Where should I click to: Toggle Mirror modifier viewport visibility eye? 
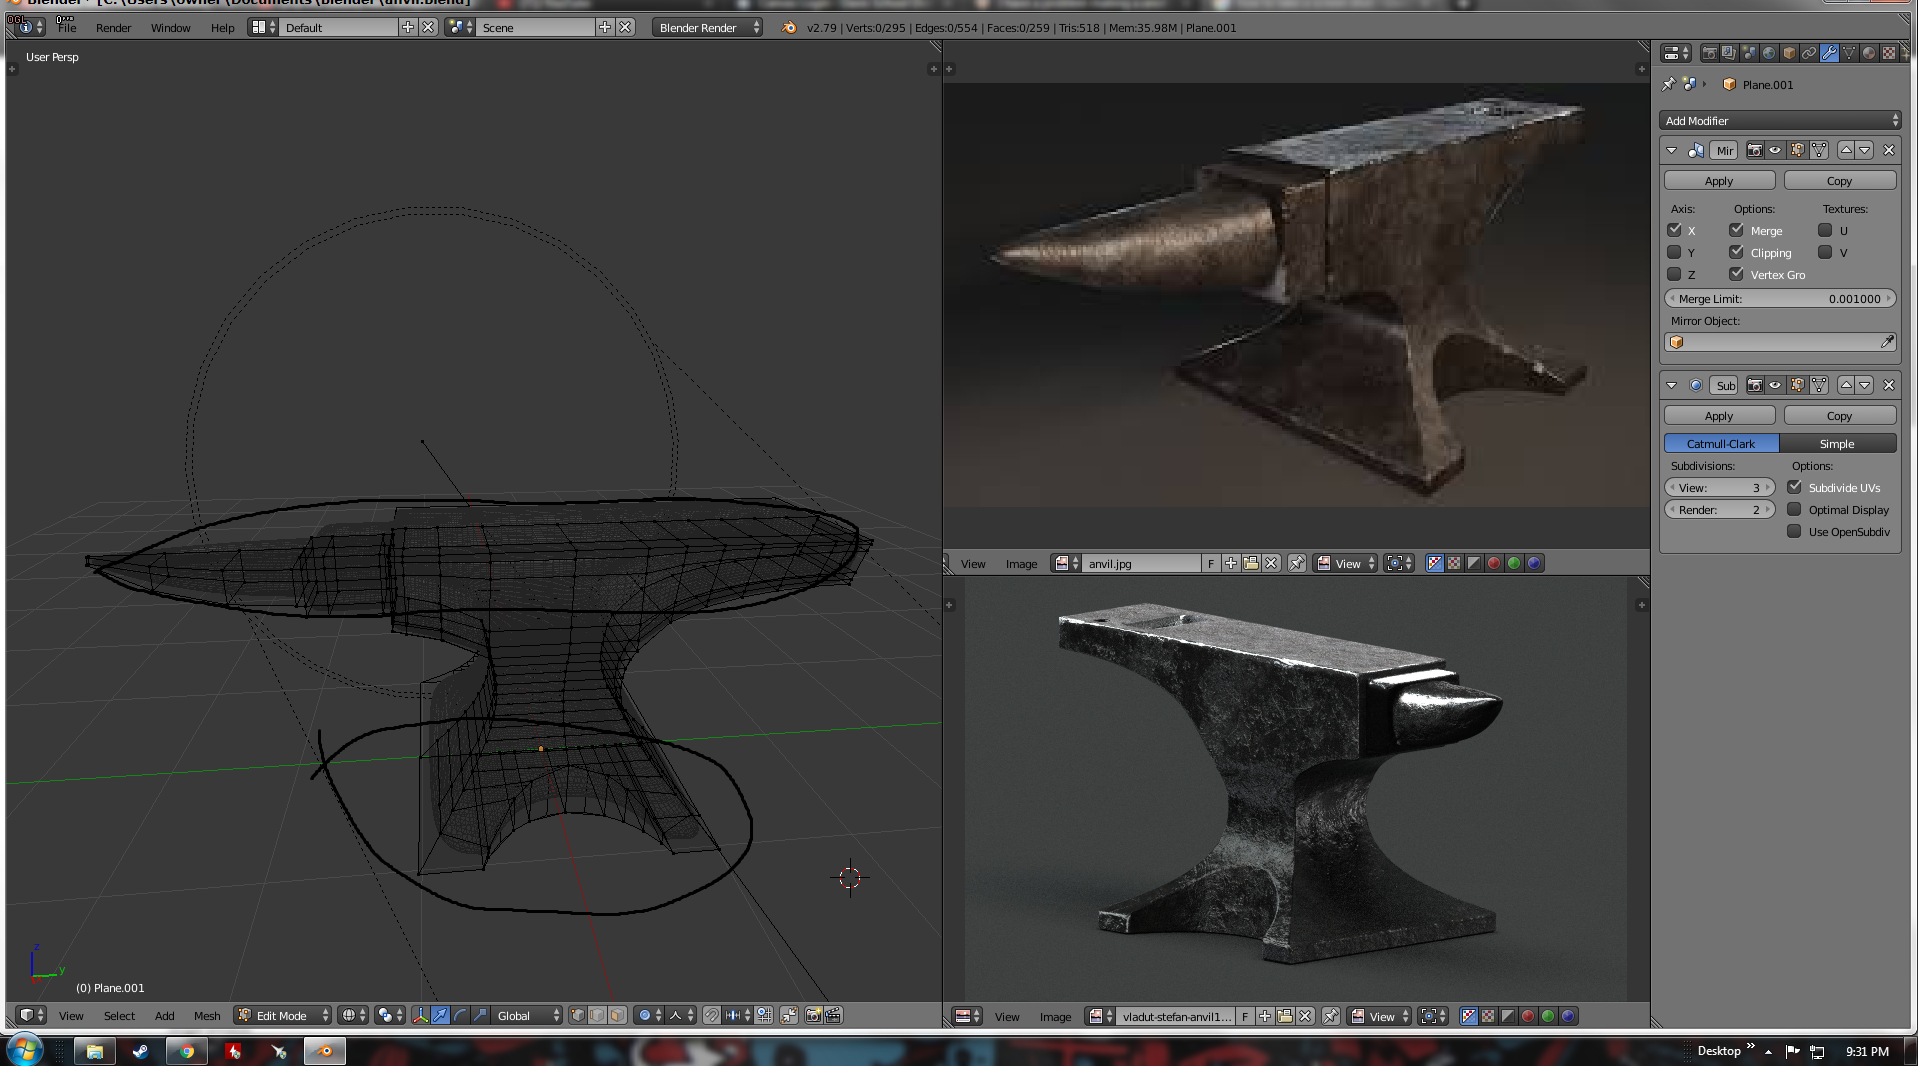click(x=1775, y=150)
